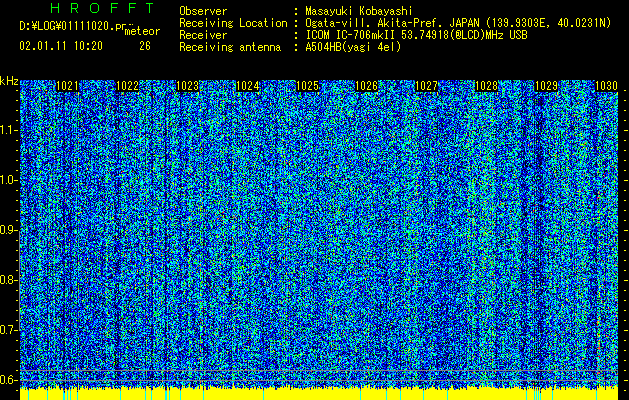Click the 1022 time marker
This screenshot has height=400, width=629.
pos(127,86)
